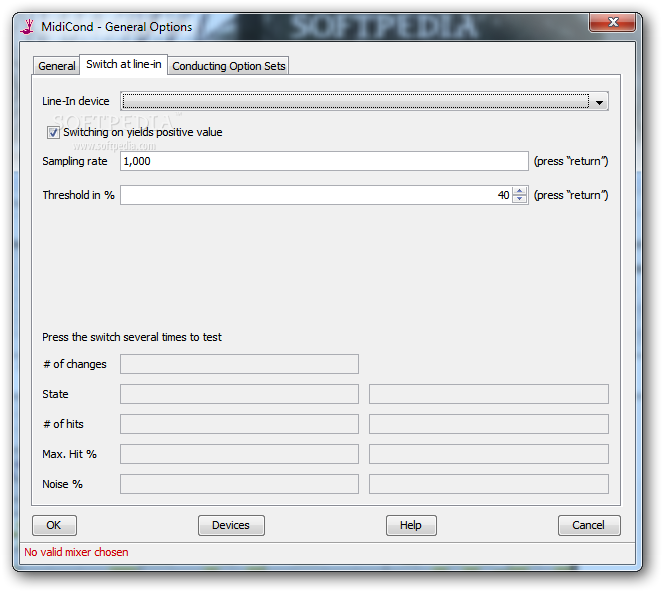Click the first Noise % field
The image size is (663, 592).
[239, 484]
